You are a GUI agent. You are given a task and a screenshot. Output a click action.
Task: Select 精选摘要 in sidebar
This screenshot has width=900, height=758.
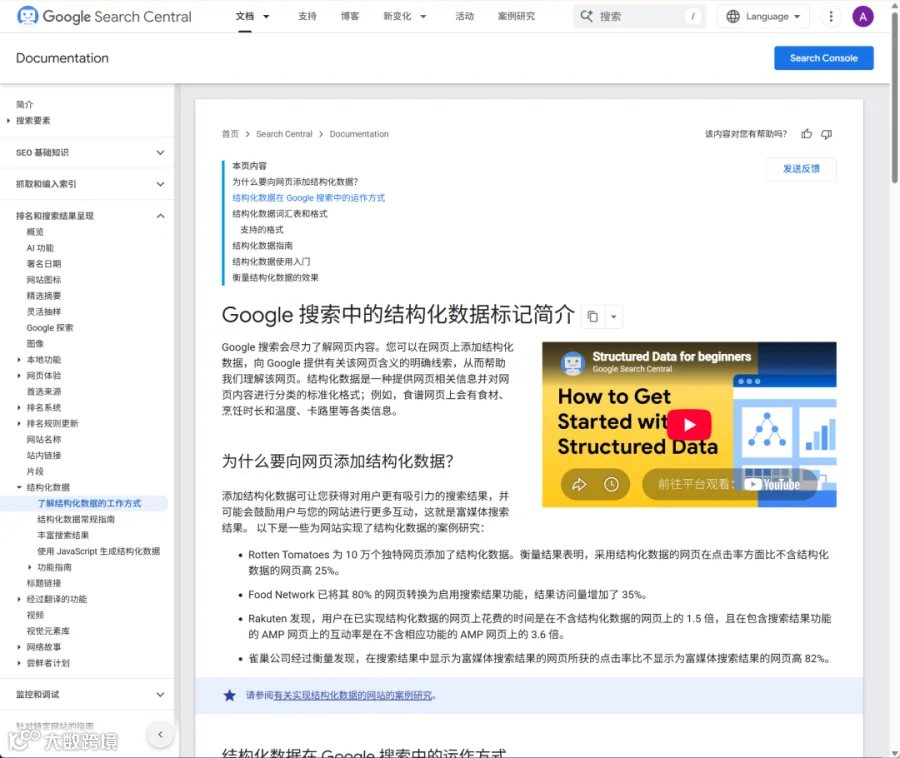click(x=44, y=296)
